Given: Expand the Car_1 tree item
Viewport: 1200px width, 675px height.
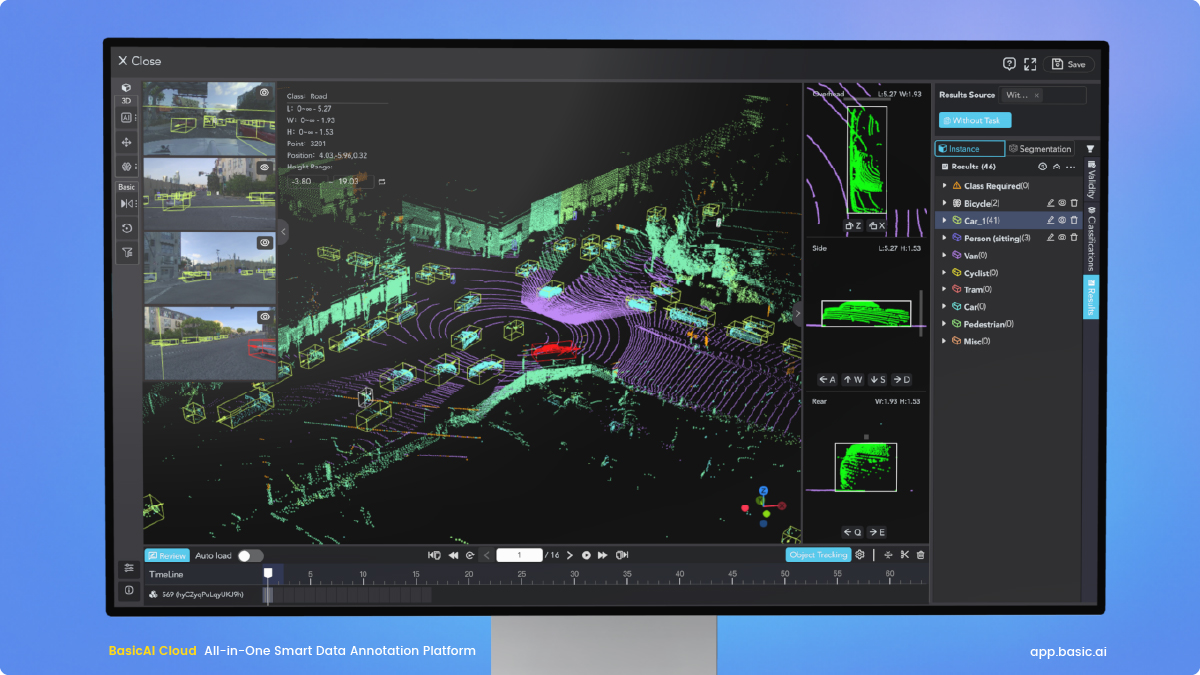Looking at the screenshot, I should pyautogui.click(x=944, y=220).
